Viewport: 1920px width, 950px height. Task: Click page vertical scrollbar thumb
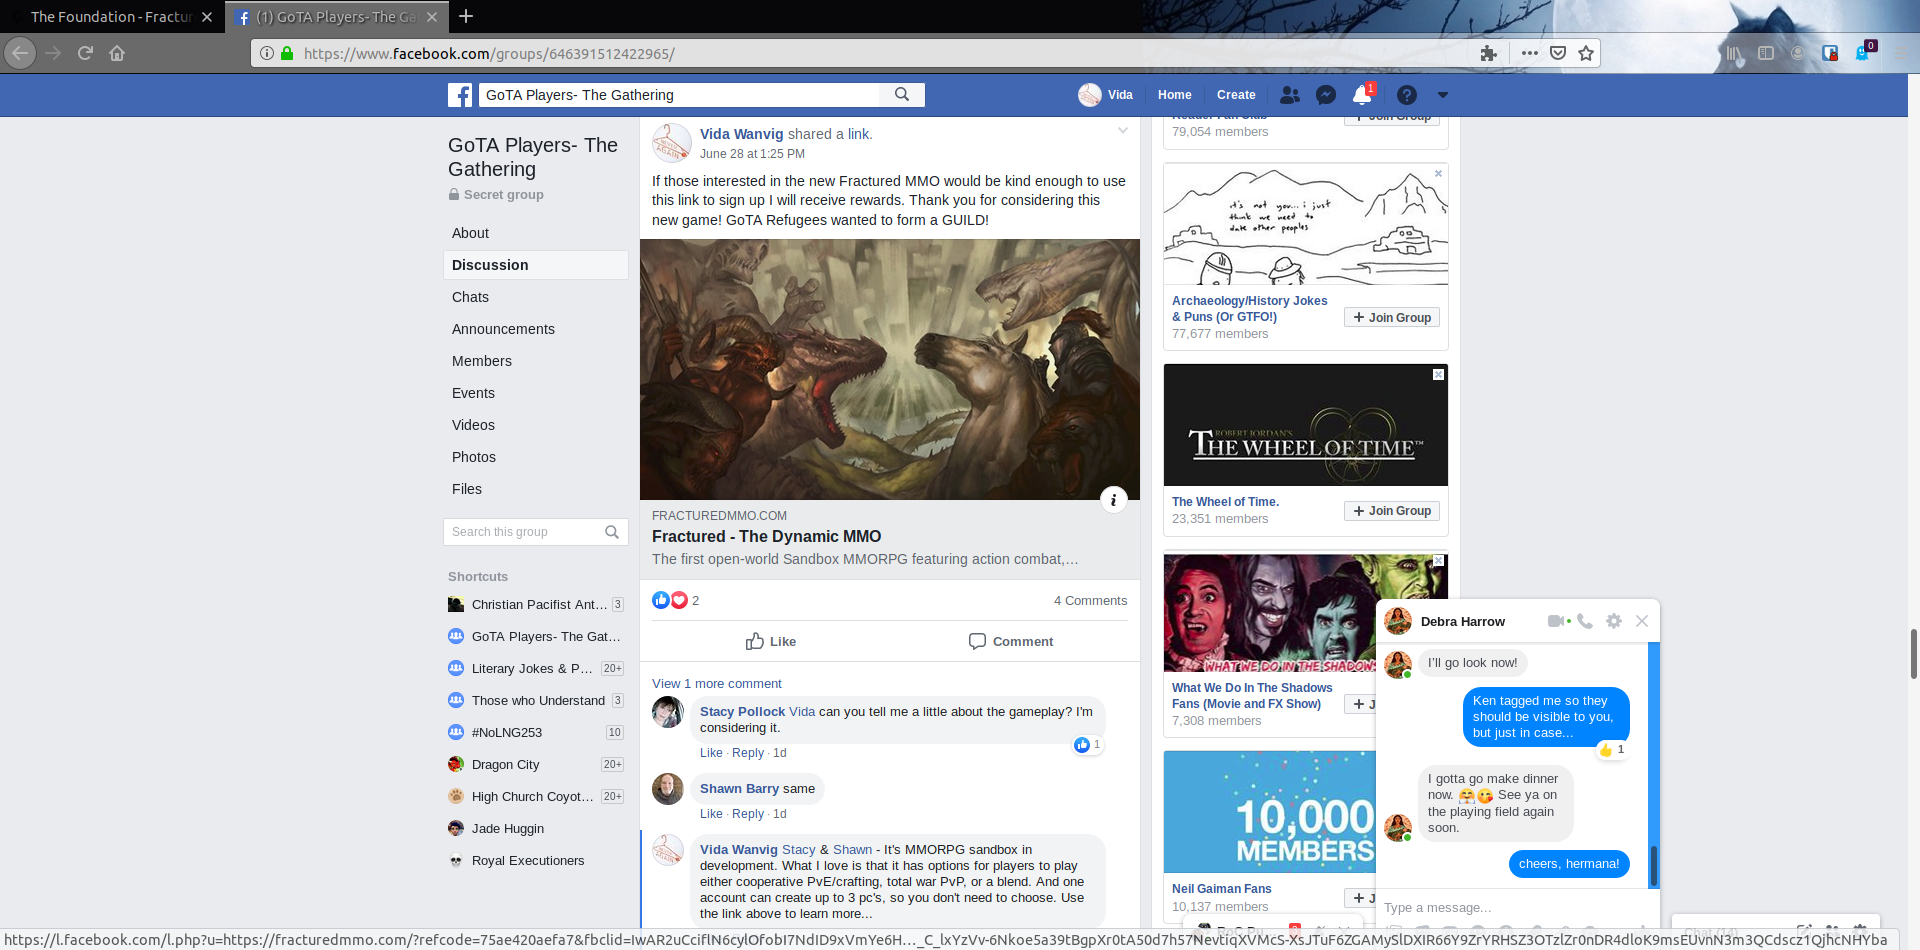pos(1913,654)
